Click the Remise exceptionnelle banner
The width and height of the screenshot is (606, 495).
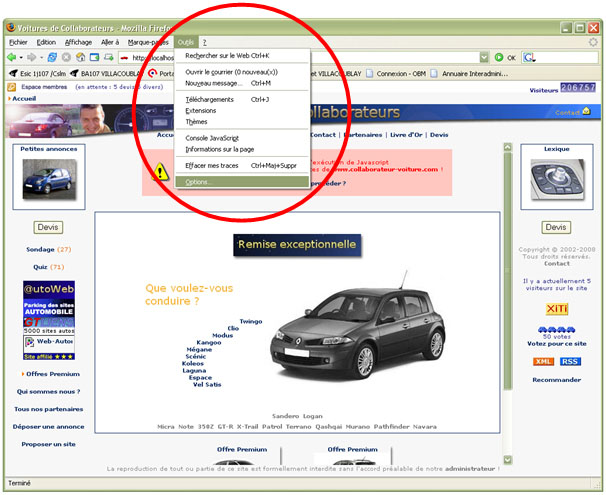297,245
